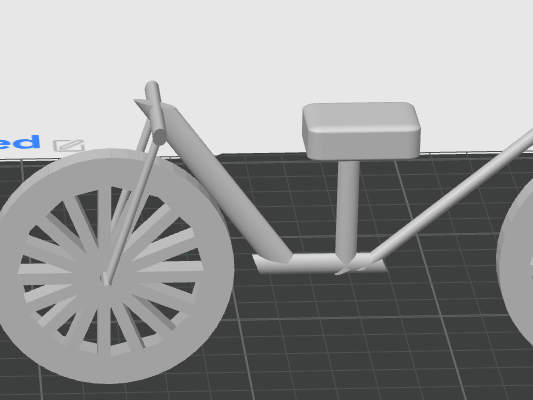The image size is (533, 400).
Task: Click the handlebar stem above the front wheel
Action: click(156, 113)
